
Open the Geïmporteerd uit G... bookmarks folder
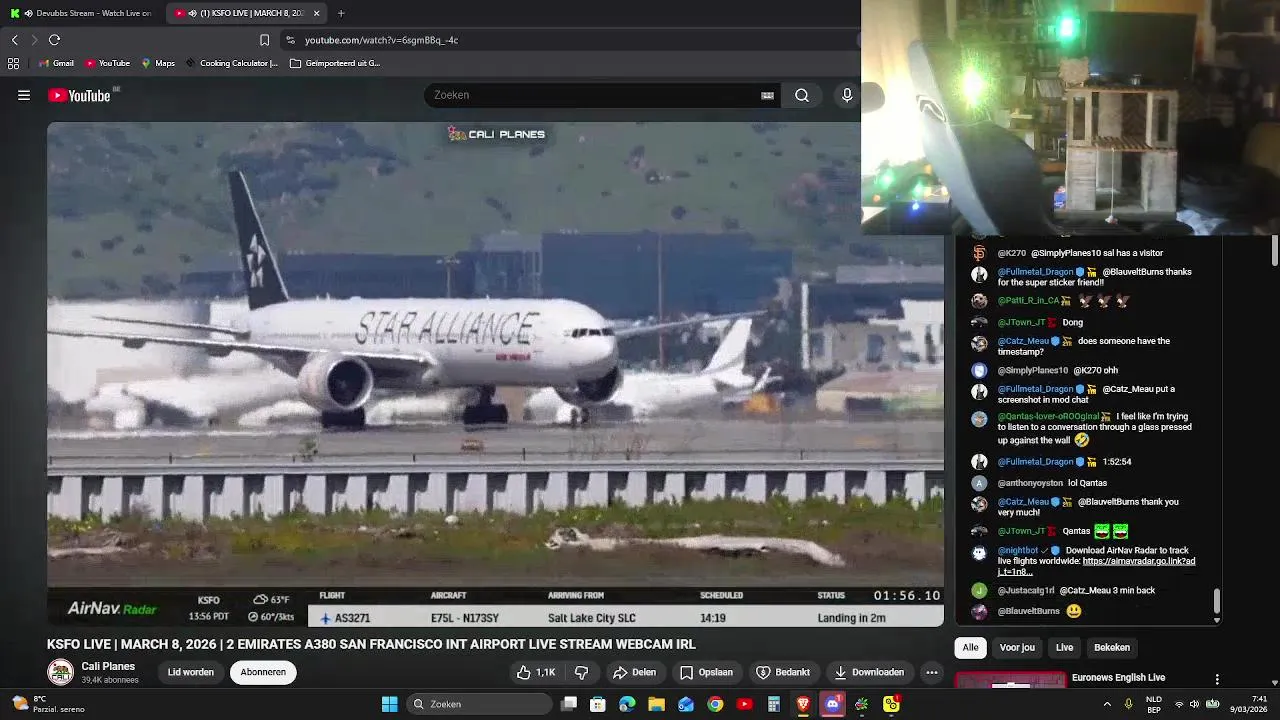click(x=335, y=63)
